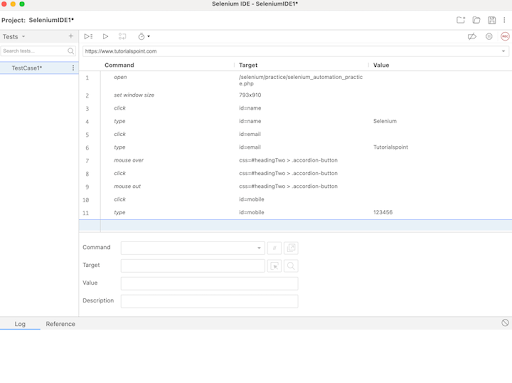Select target in page icon
This screenshot has width=512, height=383.
tap(274, 266)
